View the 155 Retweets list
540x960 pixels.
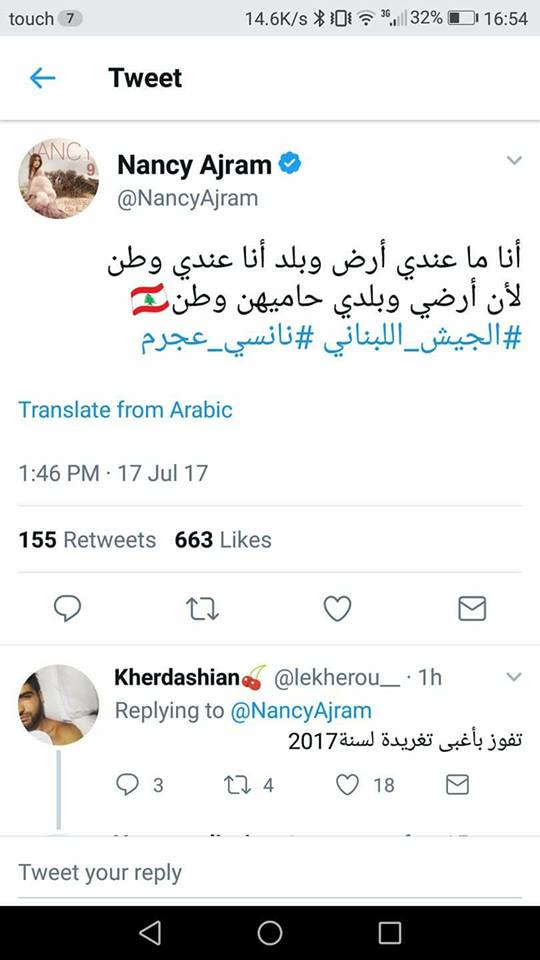click(87, 540)
